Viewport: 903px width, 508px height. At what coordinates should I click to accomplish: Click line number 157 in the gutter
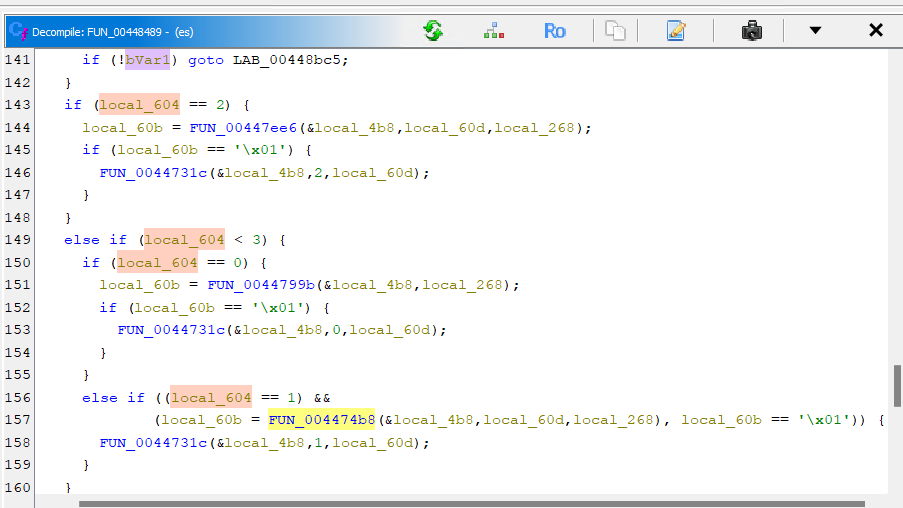[17, 420]
